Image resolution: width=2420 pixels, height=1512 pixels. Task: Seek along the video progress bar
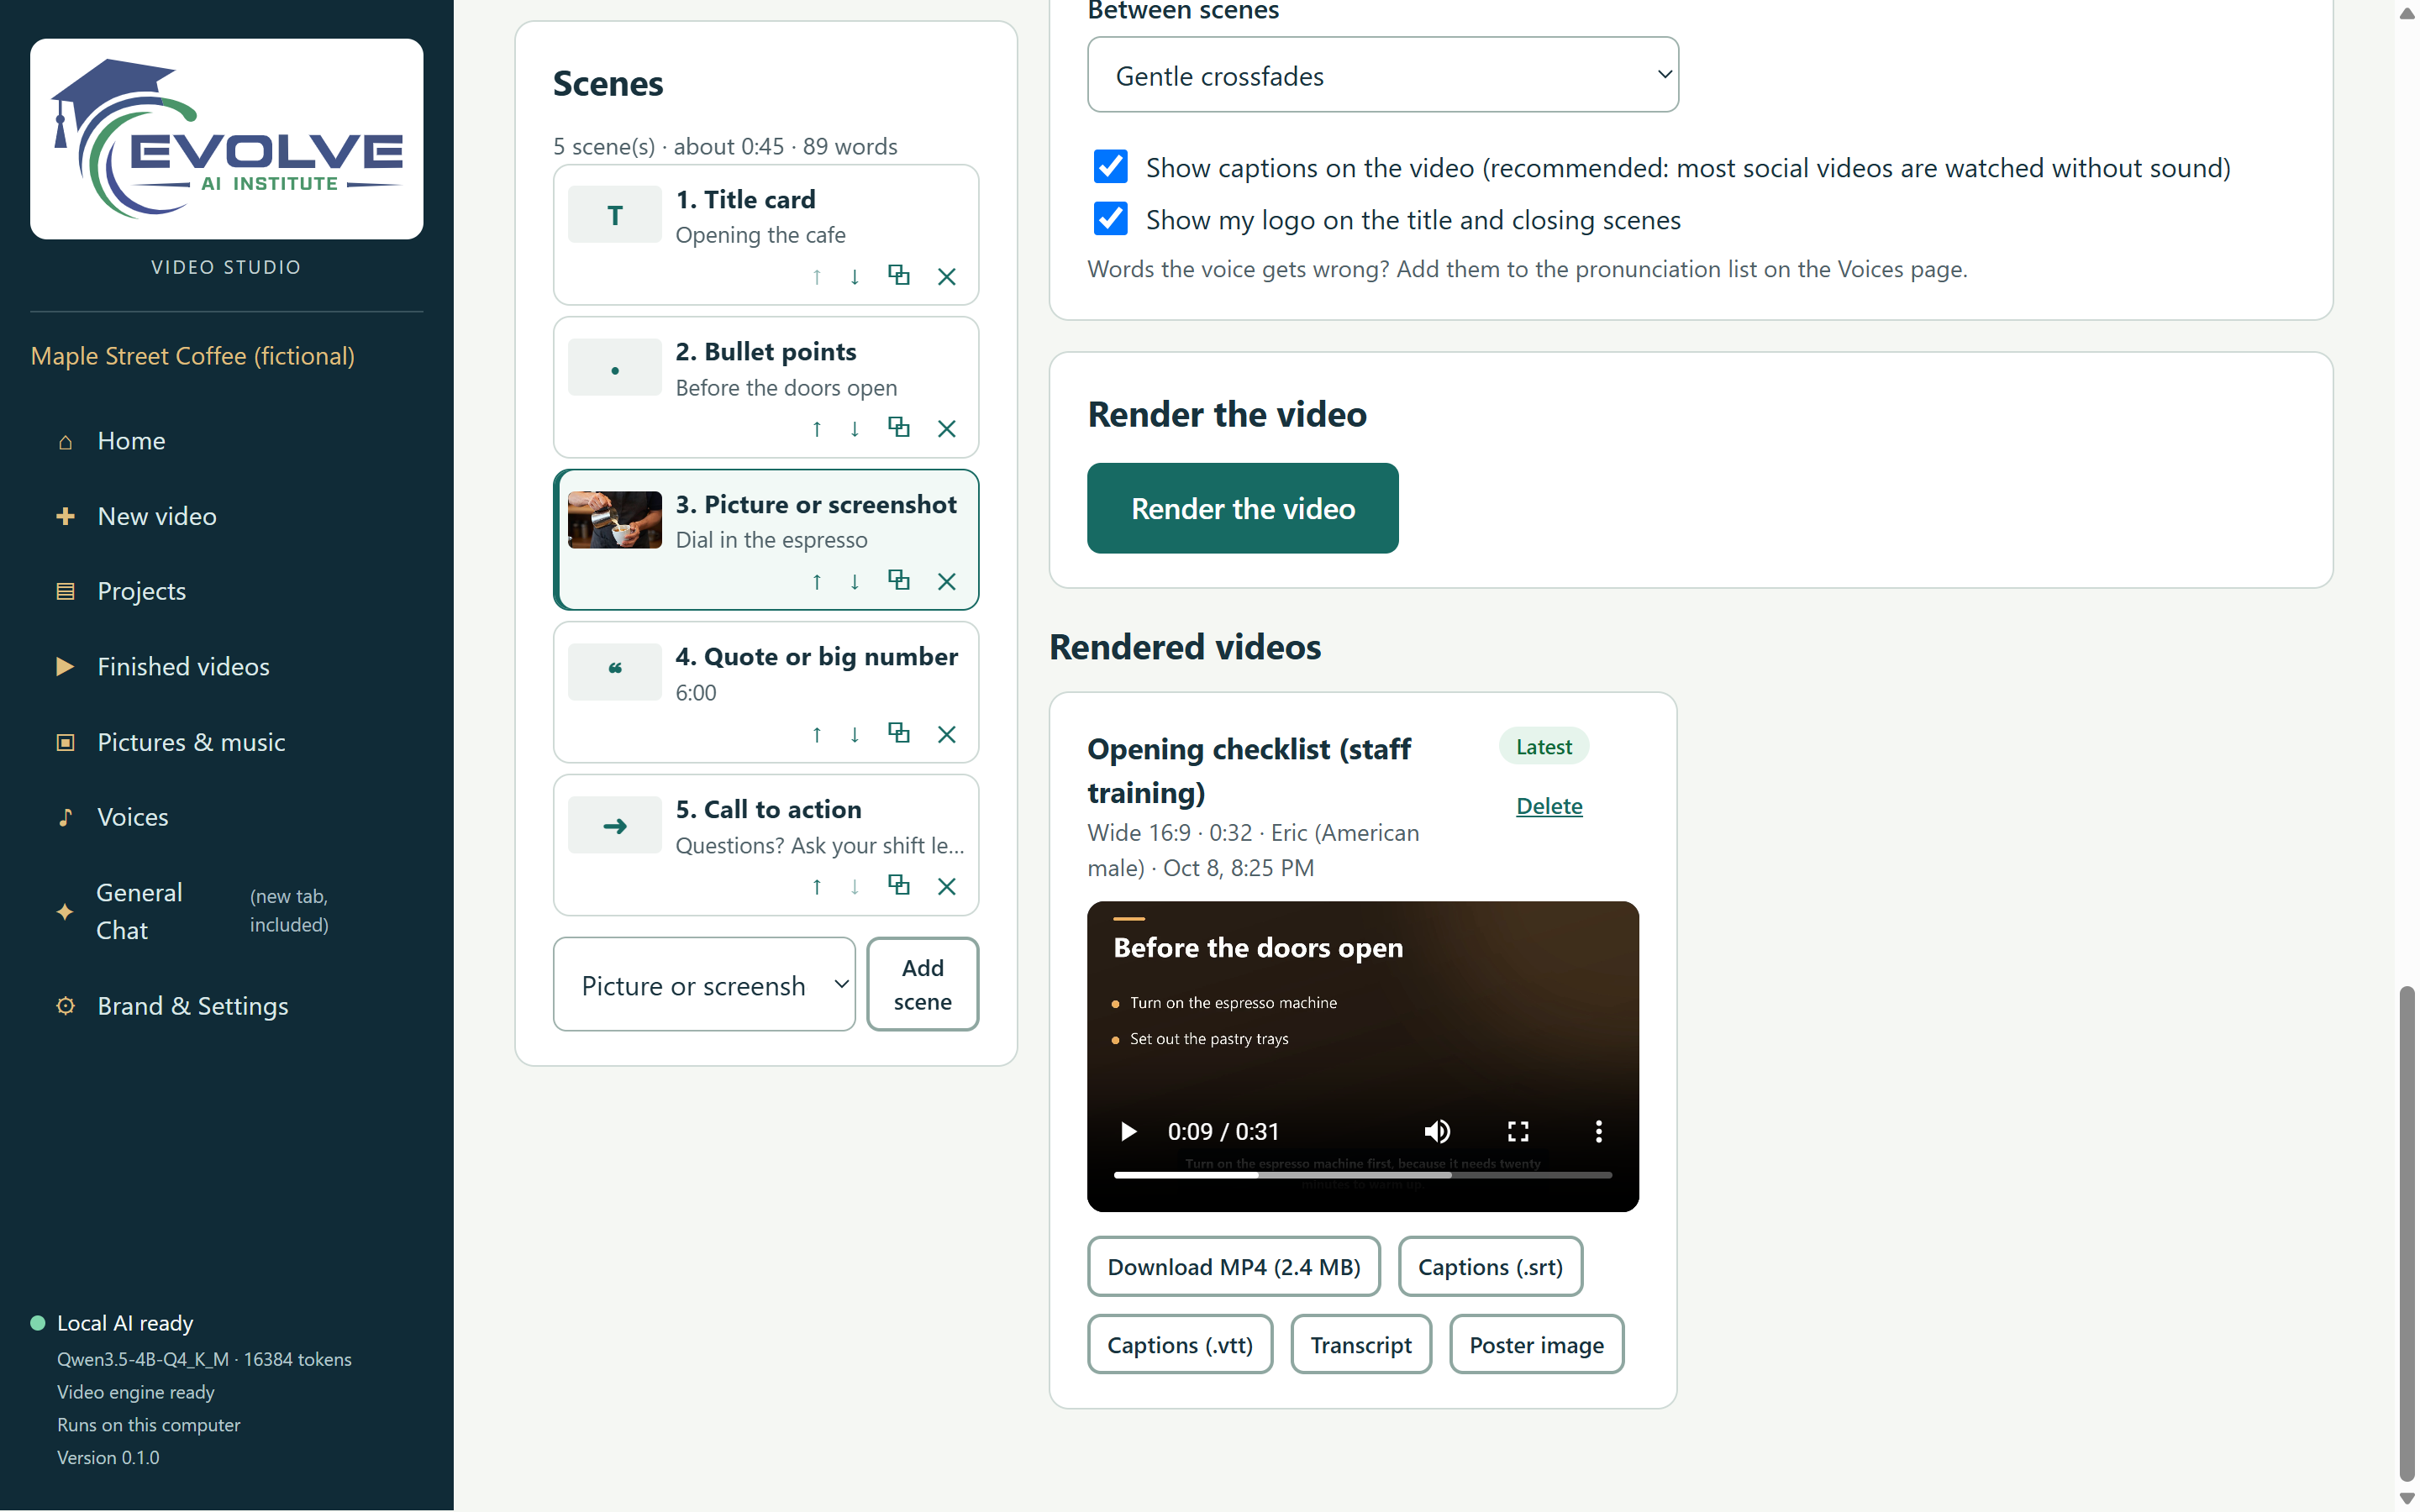(x=1362, y=1175)
